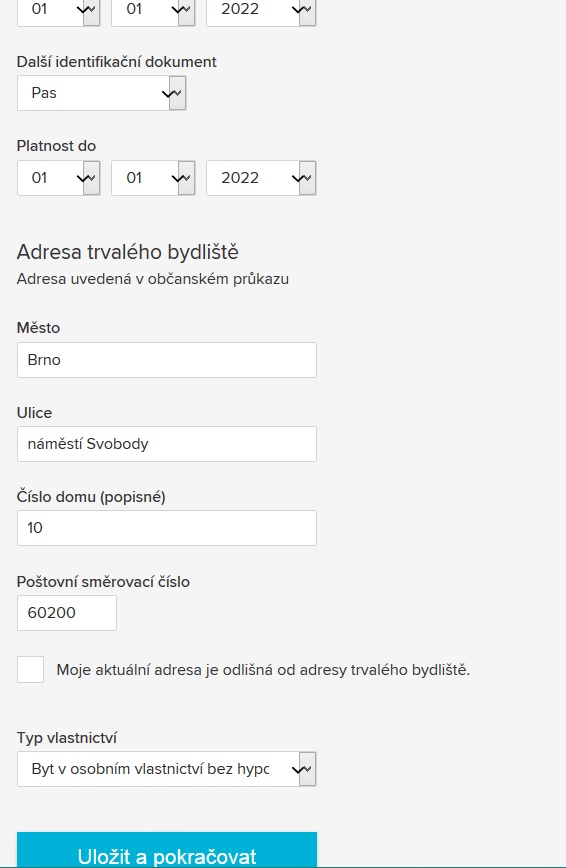This screenshot has height=868, width=566.
Task: Open the Platnost do day dropdown
Action: coord(59,178)
